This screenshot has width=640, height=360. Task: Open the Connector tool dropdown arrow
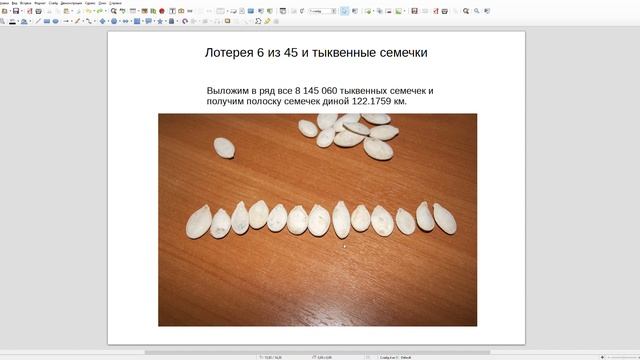(95, 21)
